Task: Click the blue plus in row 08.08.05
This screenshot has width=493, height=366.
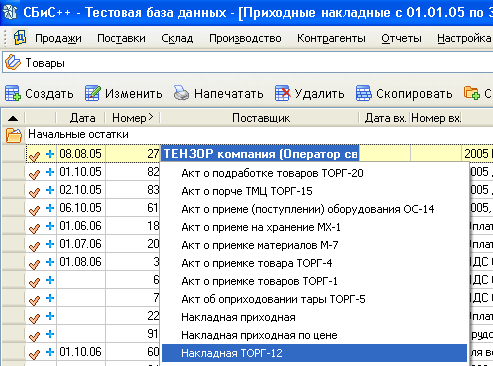Action: pyautogui.click(x=50, y=154)
